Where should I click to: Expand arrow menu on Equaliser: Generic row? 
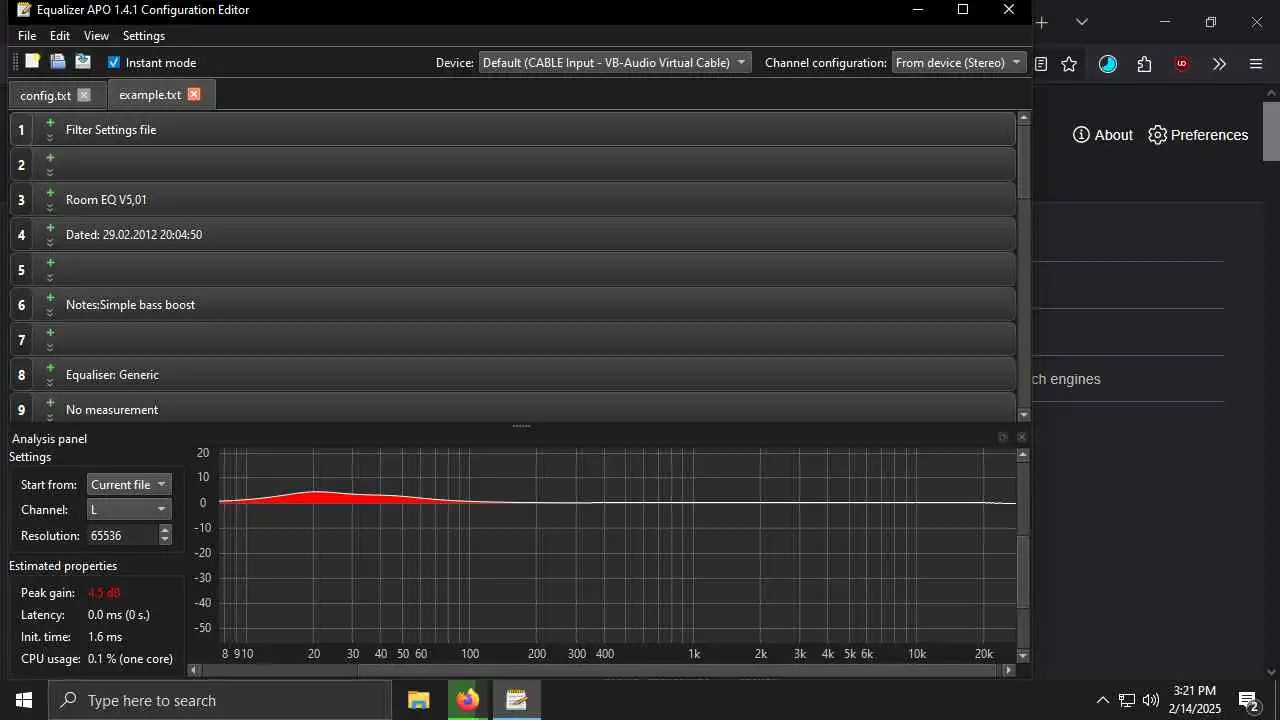point(50,383)
